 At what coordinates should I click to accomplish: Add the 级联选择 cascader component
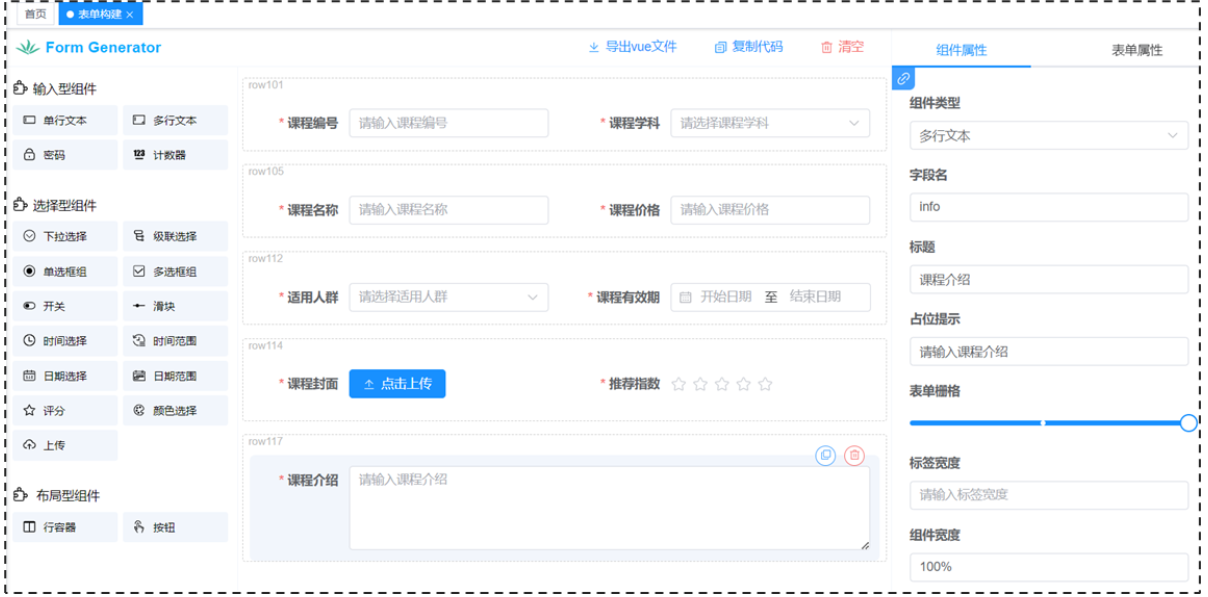coord(174,237)
